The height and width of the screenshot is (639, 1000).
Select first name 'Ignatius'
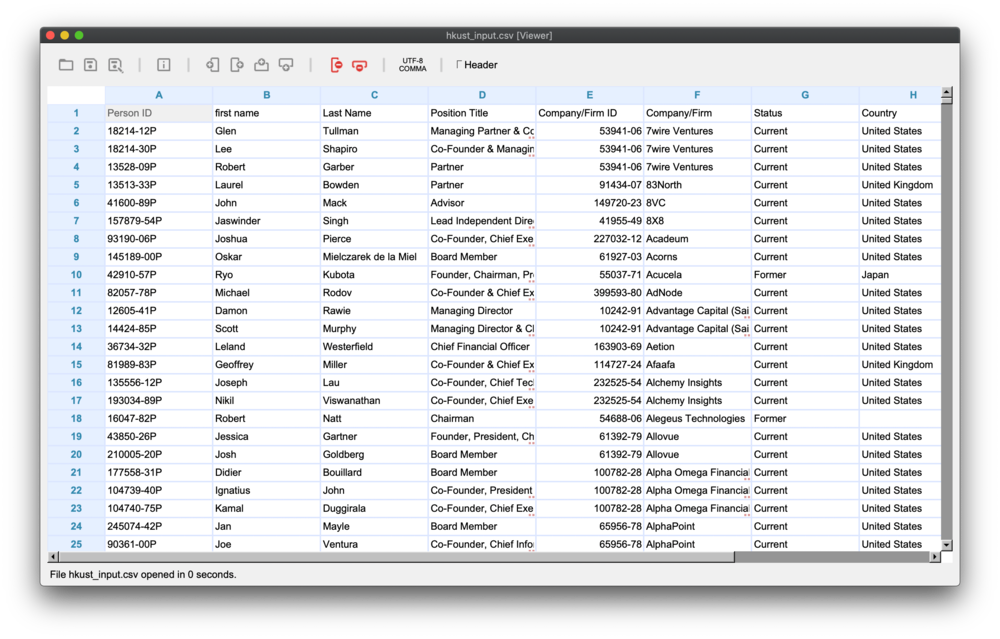[x=267, y=491]
